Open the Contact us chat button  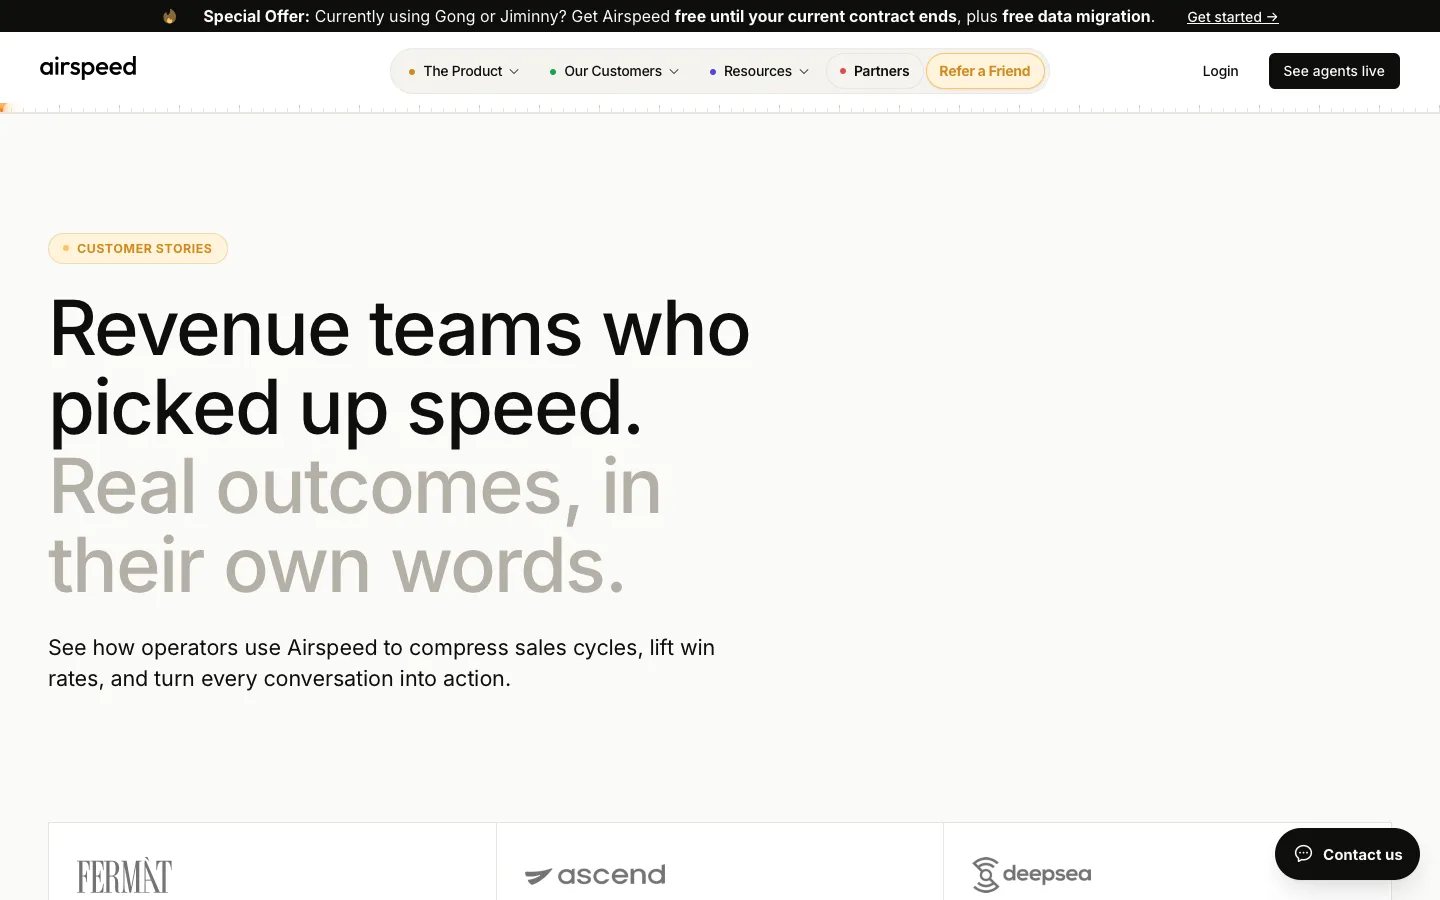pos(1347,854)
